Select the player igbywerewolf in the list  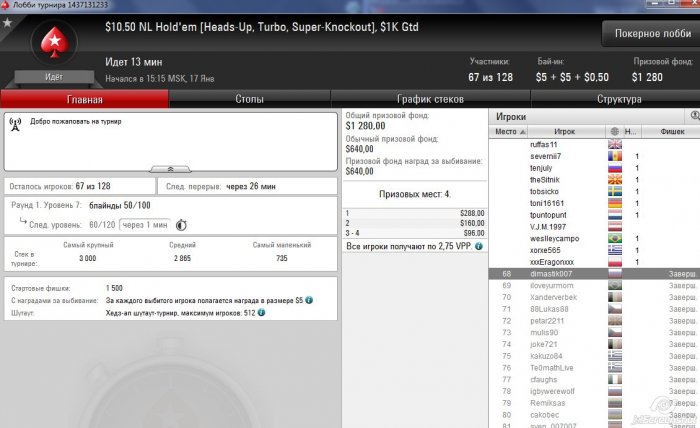(594, 391)
